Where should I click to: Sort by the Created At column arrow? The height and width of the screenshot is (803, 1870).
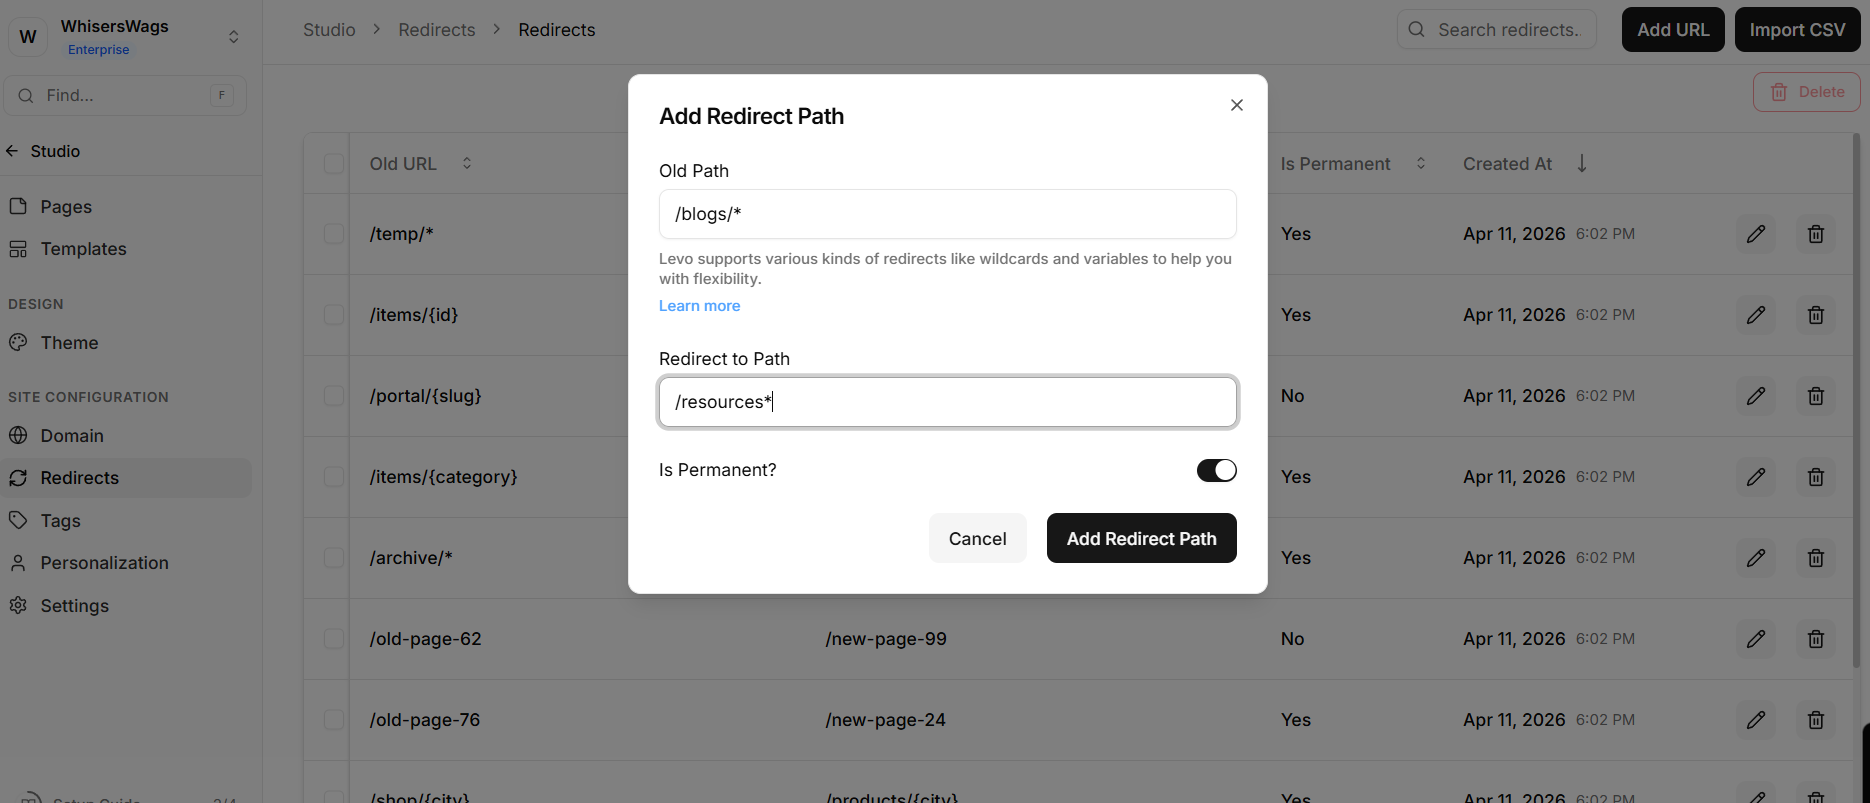(x=1581, y=164)
